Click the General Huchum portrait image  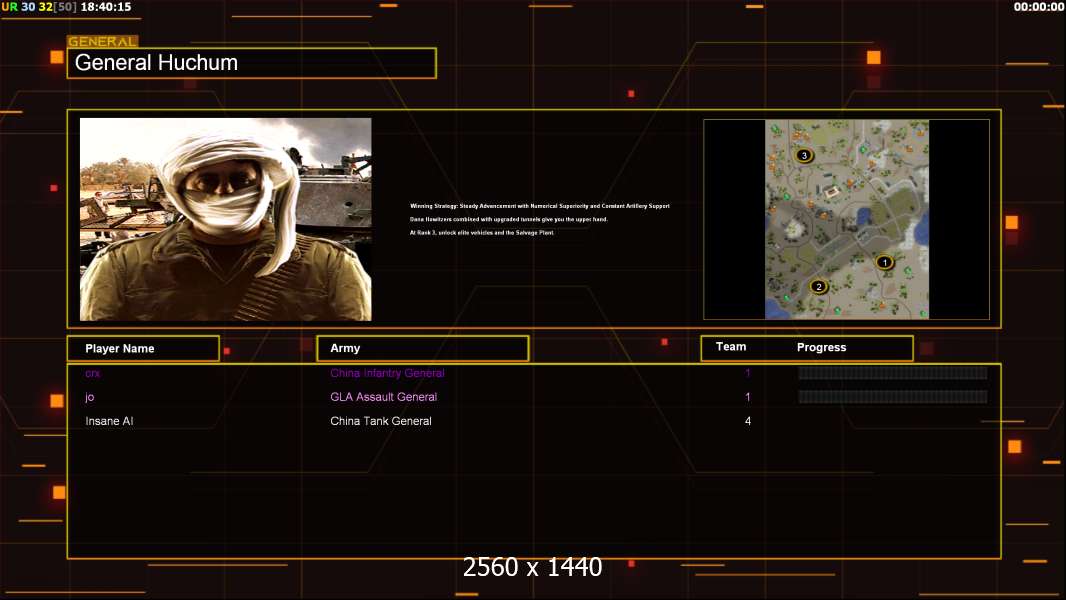(226, 219)
